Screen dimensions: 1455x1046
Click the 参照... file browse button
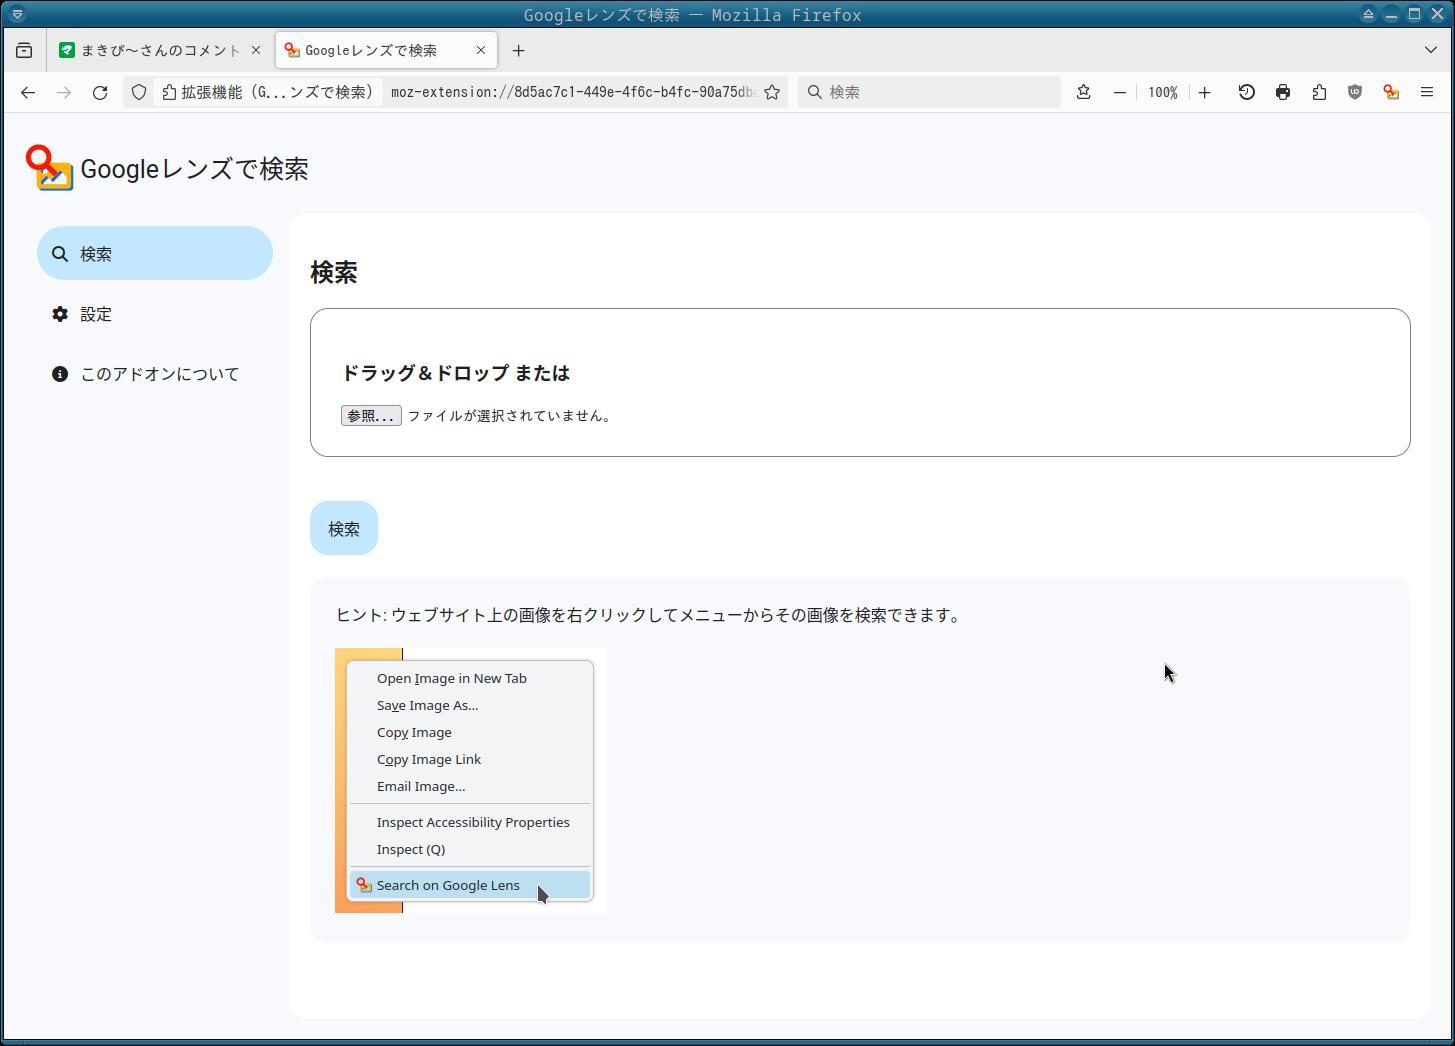click(371, 416)
